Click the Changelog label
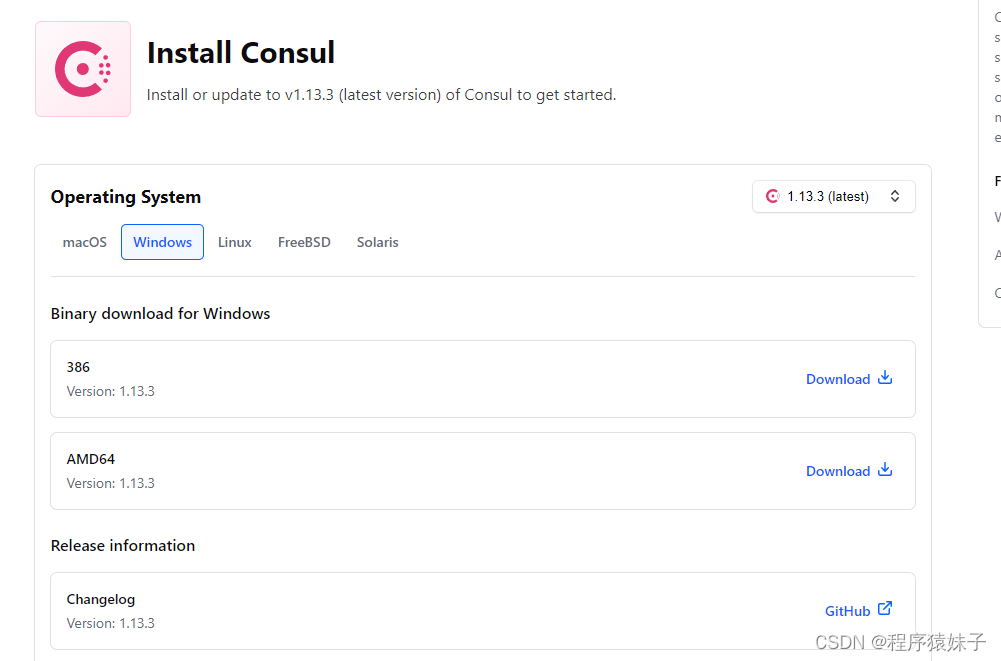The width and height of the screenshot is (1001, 661). [101, 599]
